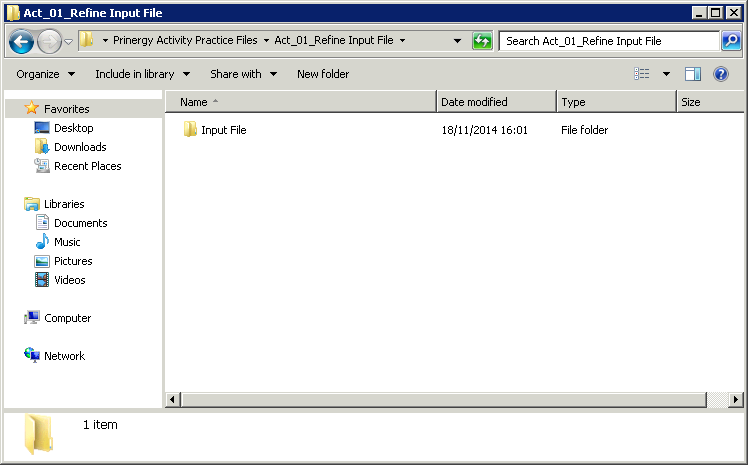This screenshot has width=748, height=465.
Task: Create a New folder
Action: 323,74
